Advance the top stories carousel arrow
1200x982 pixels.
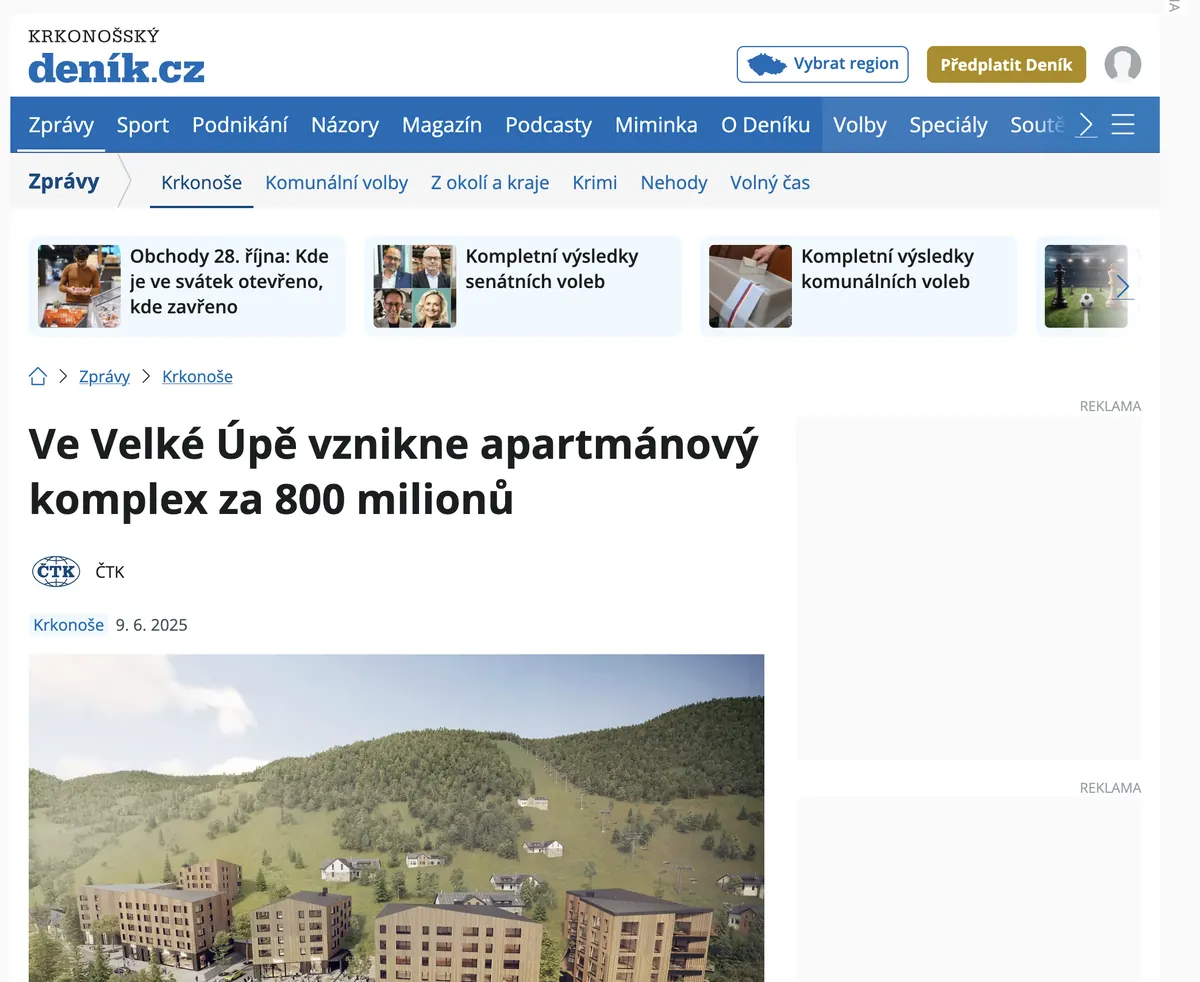pyautogui.click(x=1123, y=287)
